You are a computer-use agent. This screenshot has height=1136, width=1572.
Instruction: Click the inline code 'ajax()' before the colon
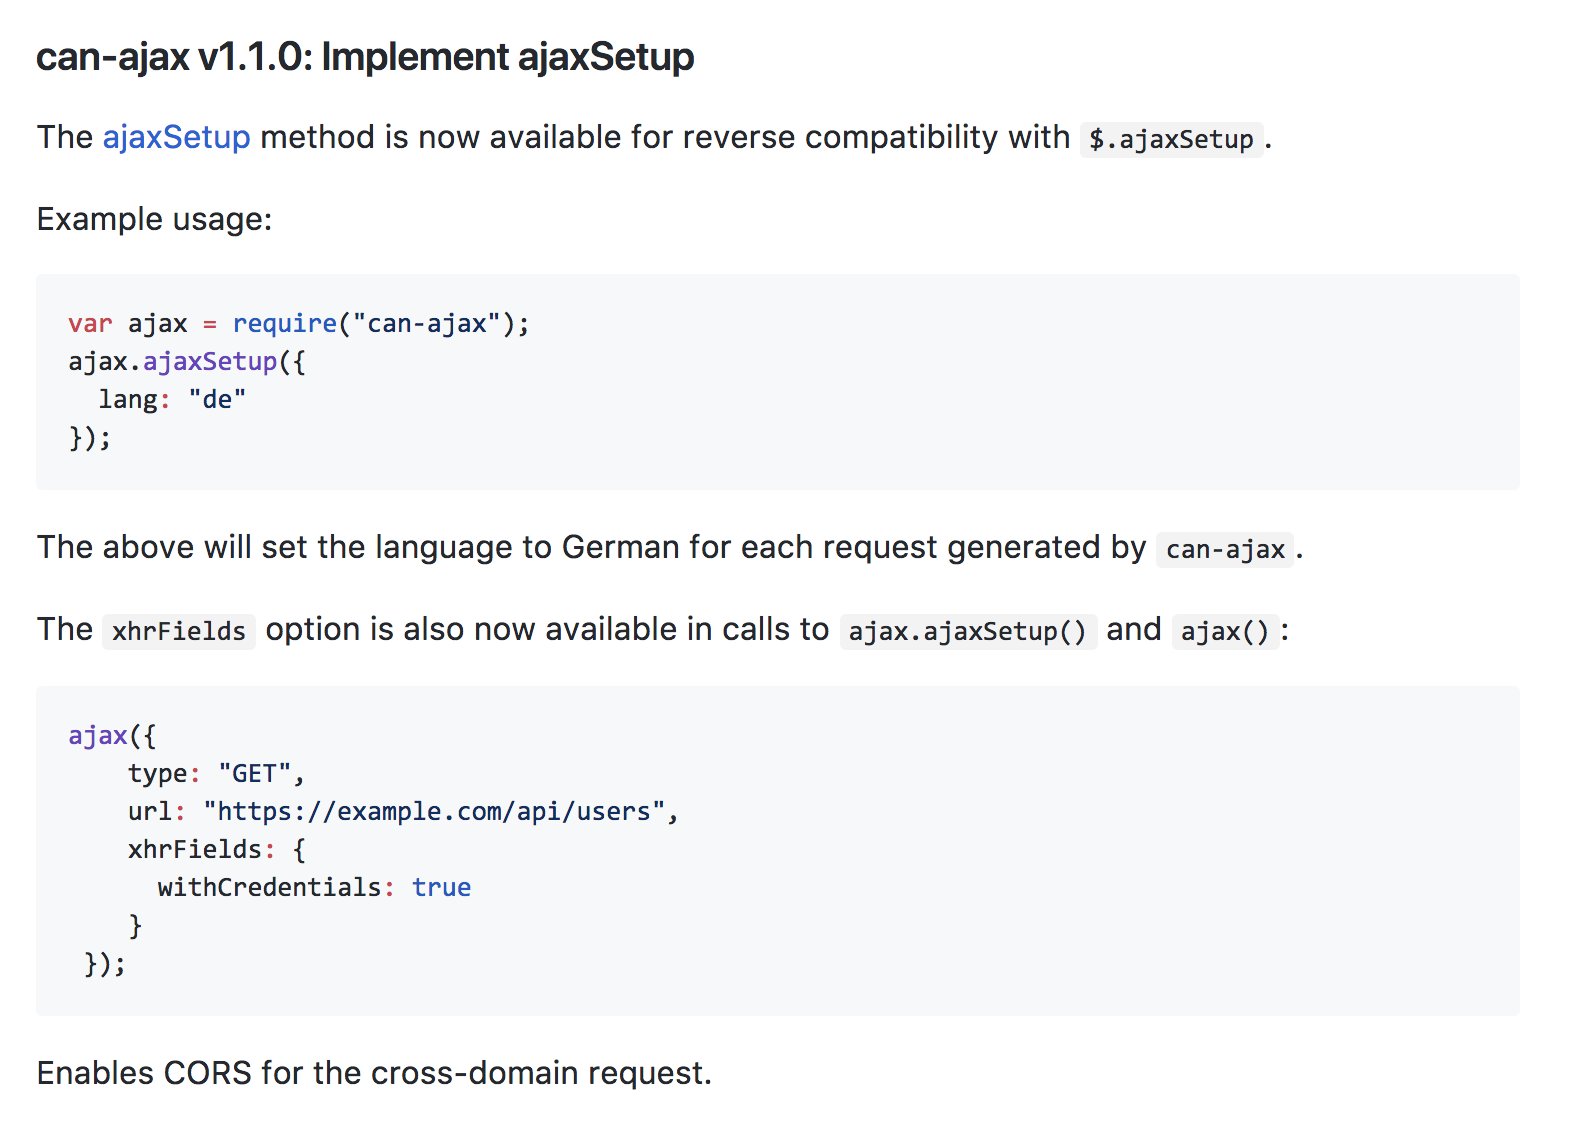pos(1225,631)
